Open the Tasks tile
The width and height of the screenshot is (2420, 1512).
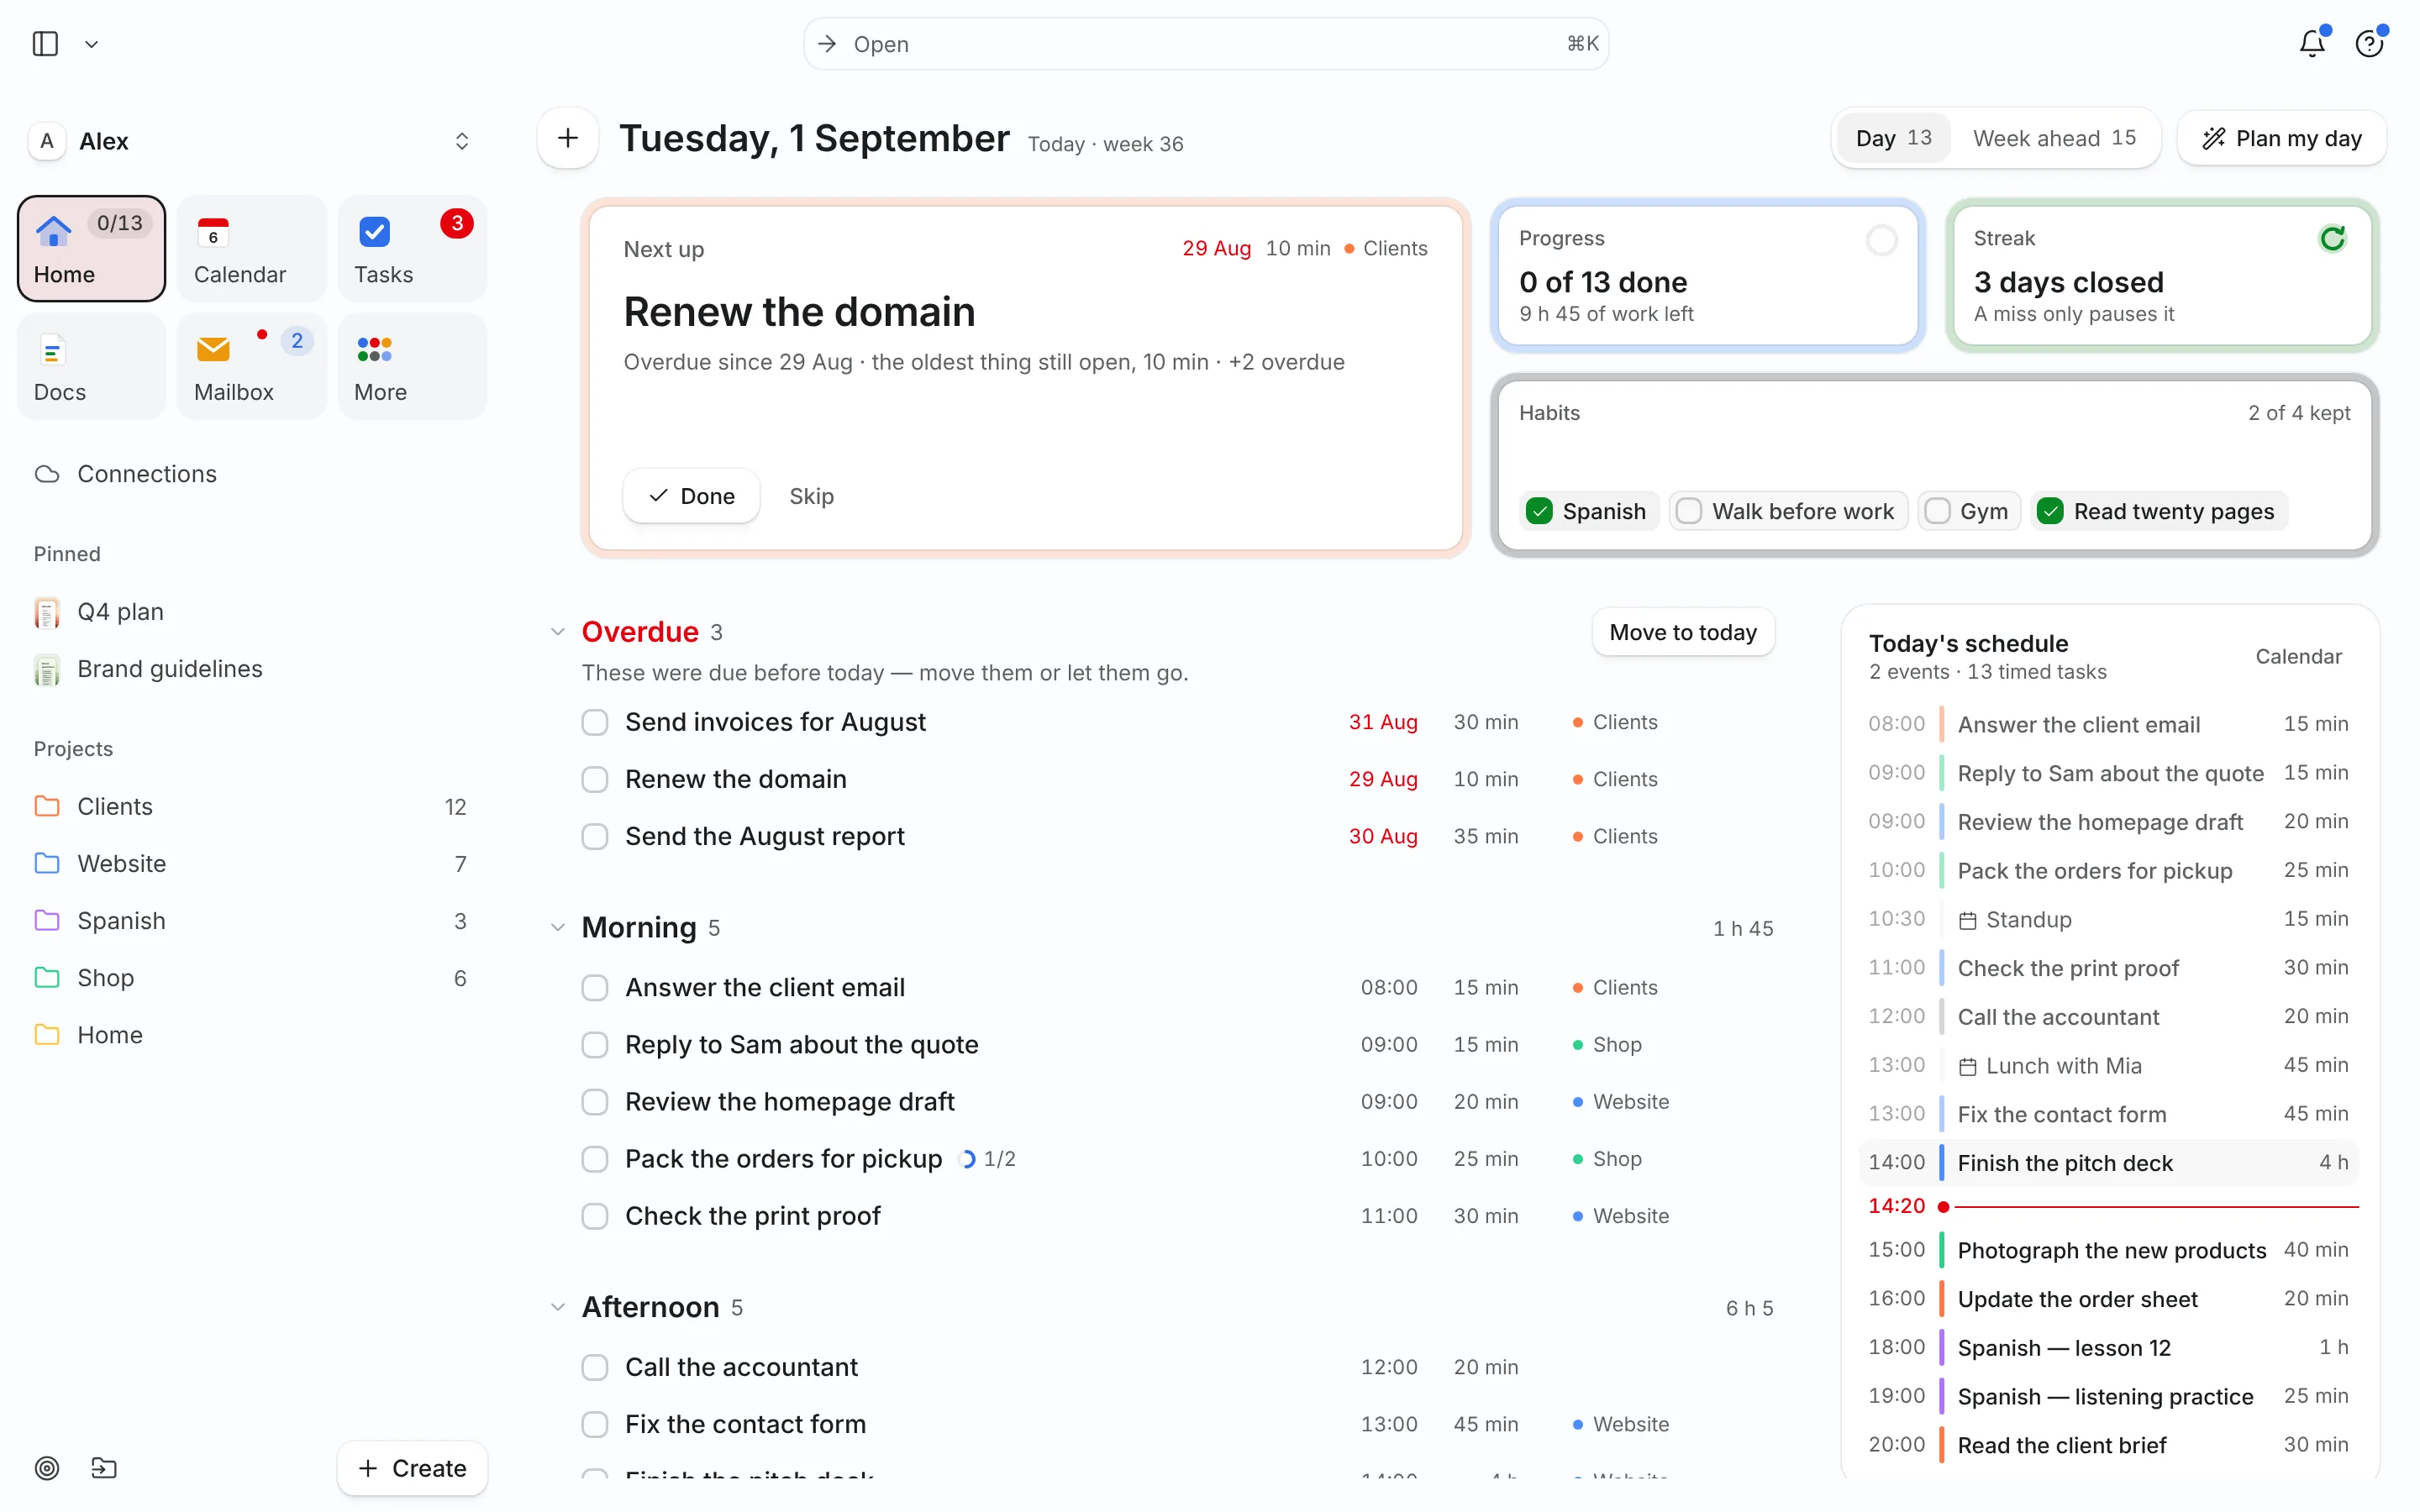411,249
